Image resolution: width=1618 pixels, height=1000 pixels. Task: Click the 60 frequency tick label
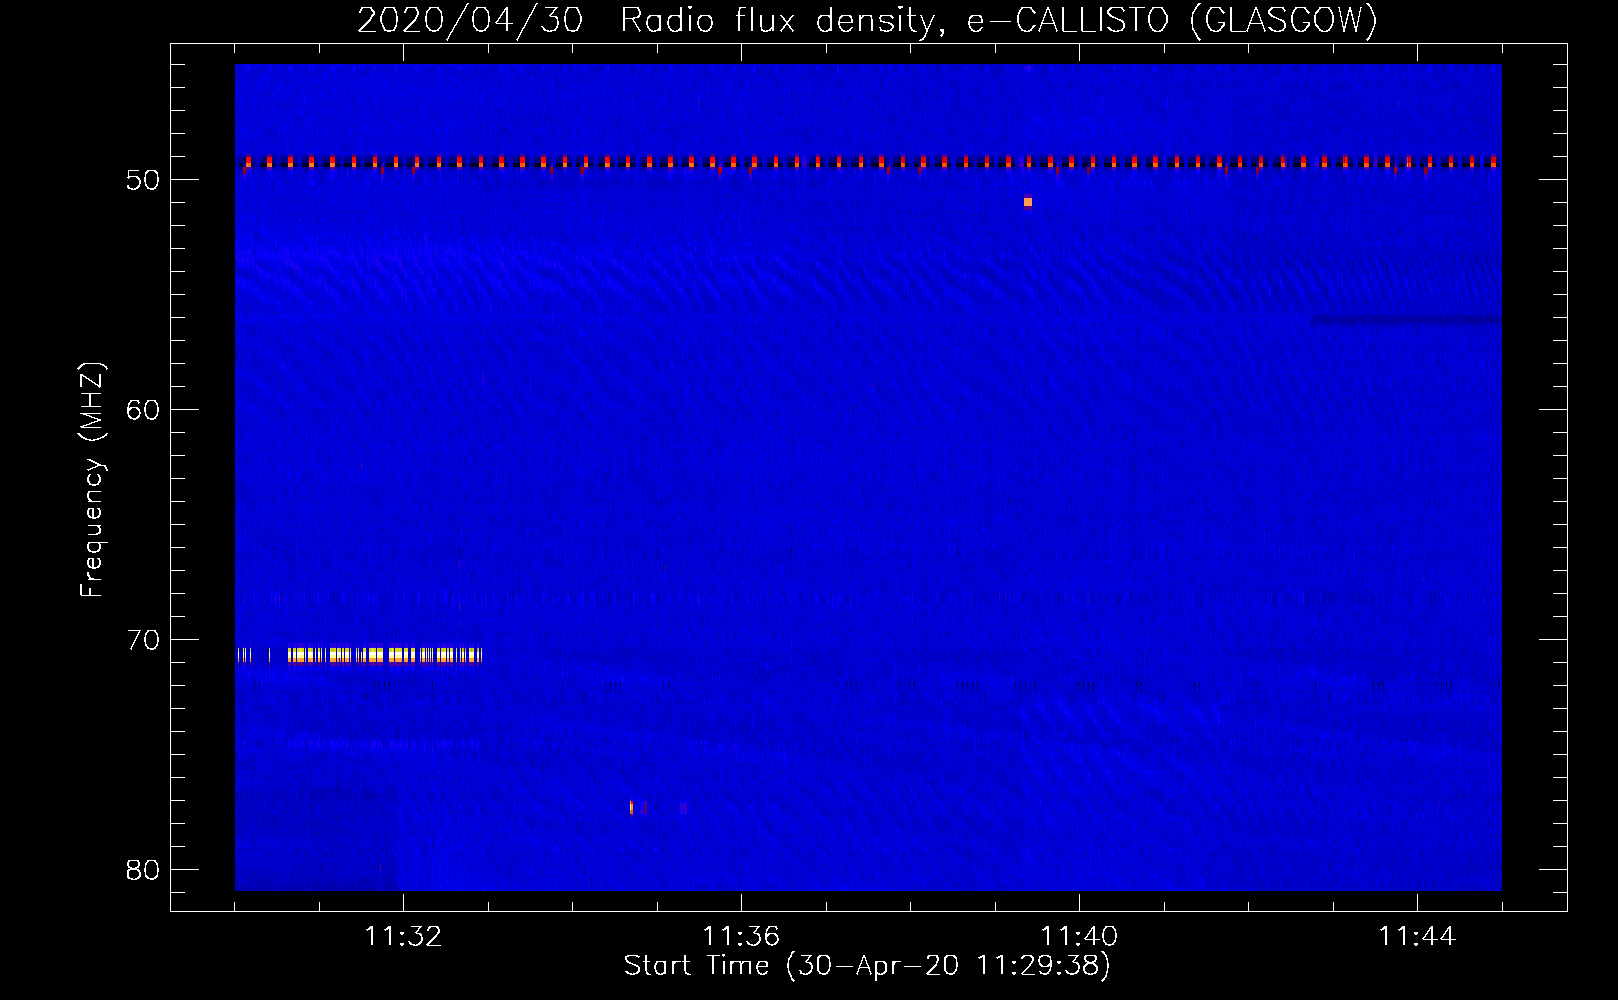[x=143, y=410]
